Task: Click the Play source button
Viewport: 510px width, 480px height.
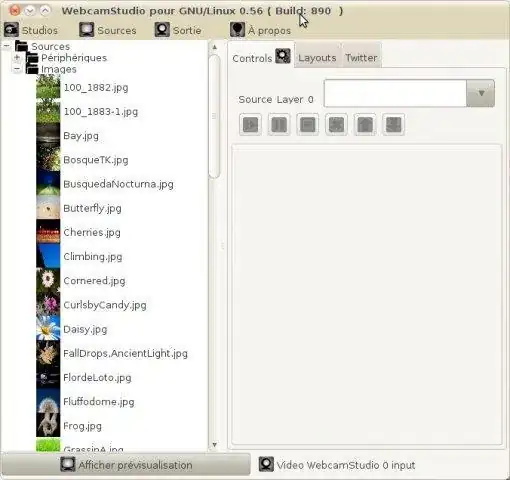Action: [x=250, y=125]
